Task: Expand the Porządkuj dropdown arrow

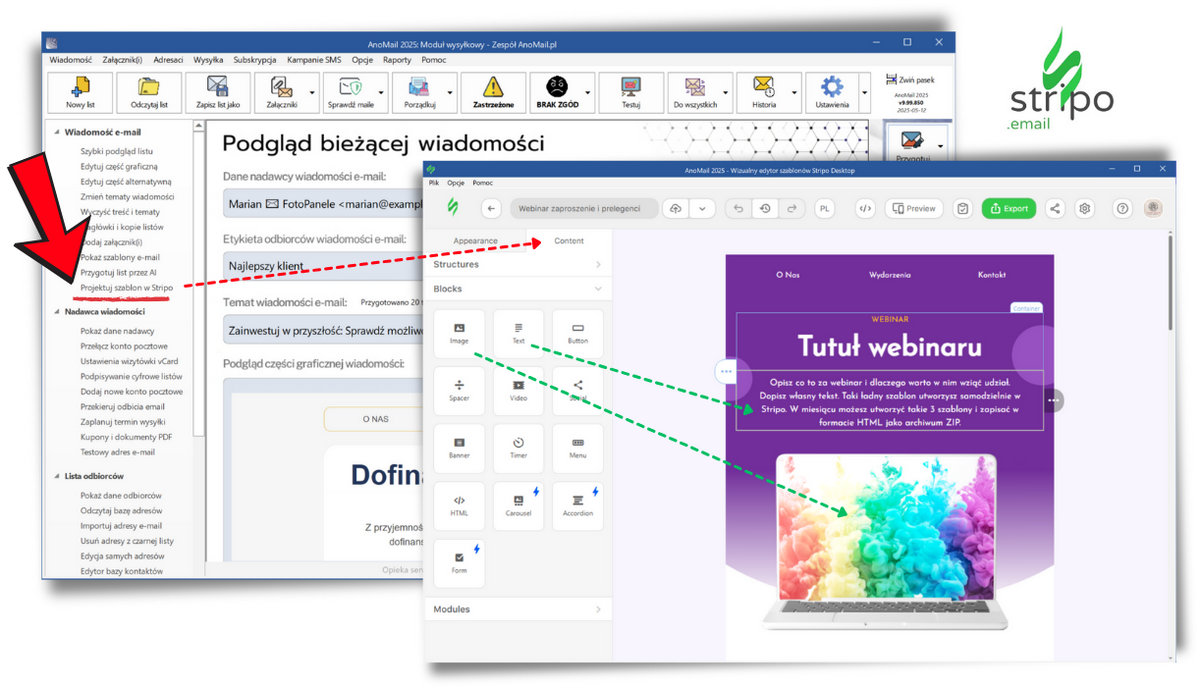Action: [x=452, y=93]
